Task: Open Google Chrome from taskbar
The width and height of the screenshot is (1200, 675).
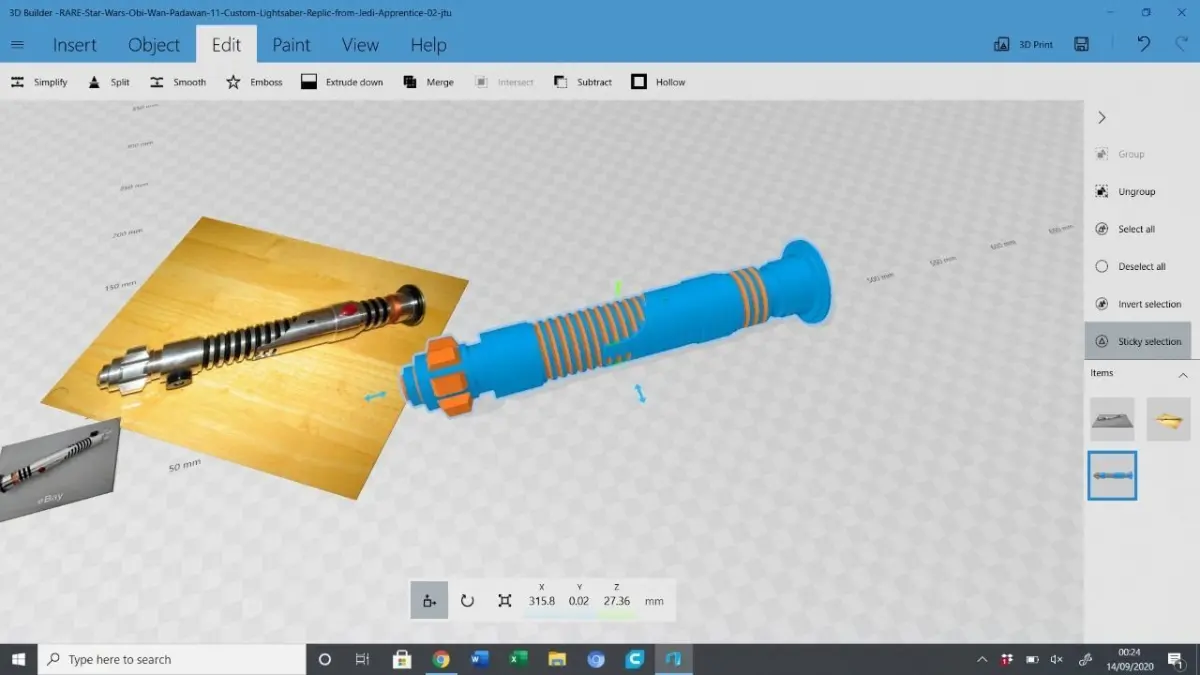Action: pos(441,659)
